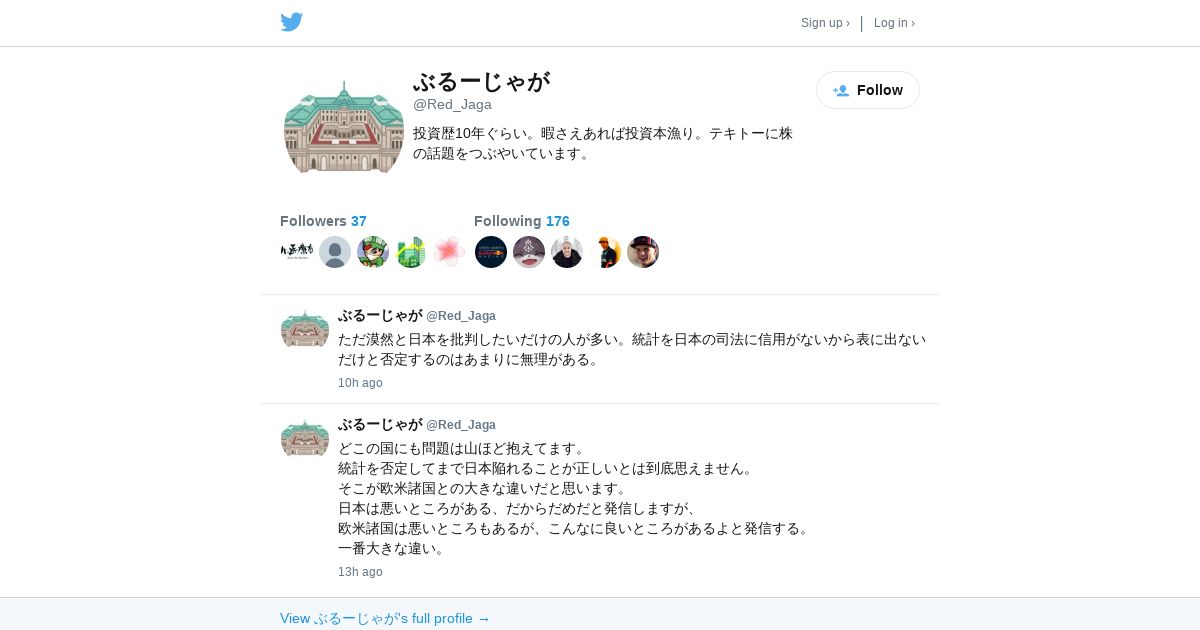Select the last following avatar with helmet
The height and width of the screenshot is (630, 1200).
point(643,252)
